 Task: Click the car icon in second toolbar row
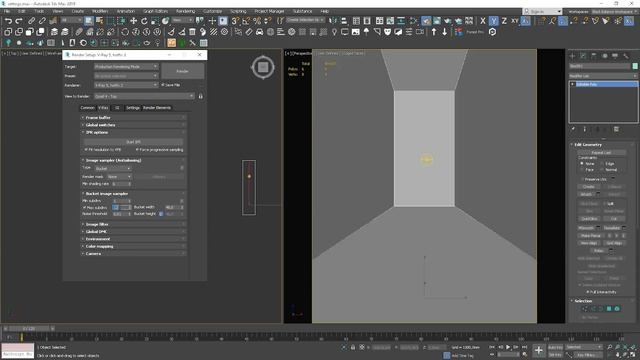click(x=260, y=32)
